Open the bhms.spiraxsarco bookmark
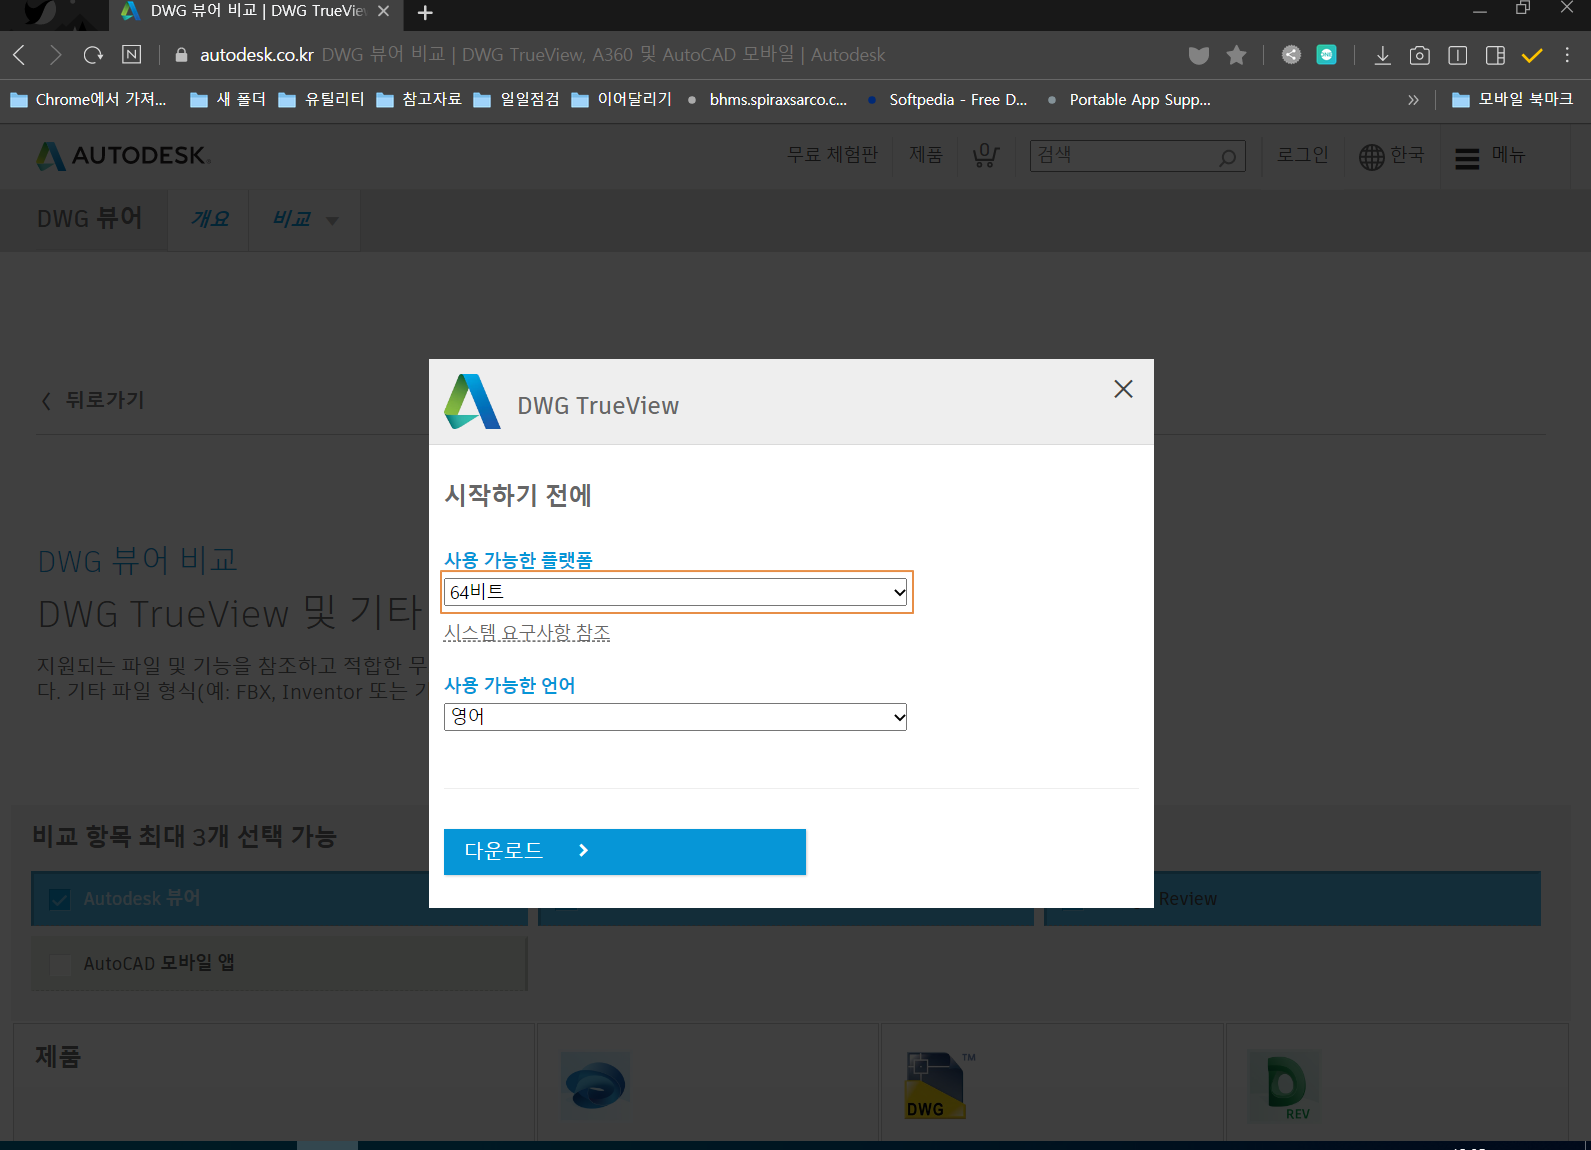1591x1150 pixels. pyautogui.click(x=766, y=100)
